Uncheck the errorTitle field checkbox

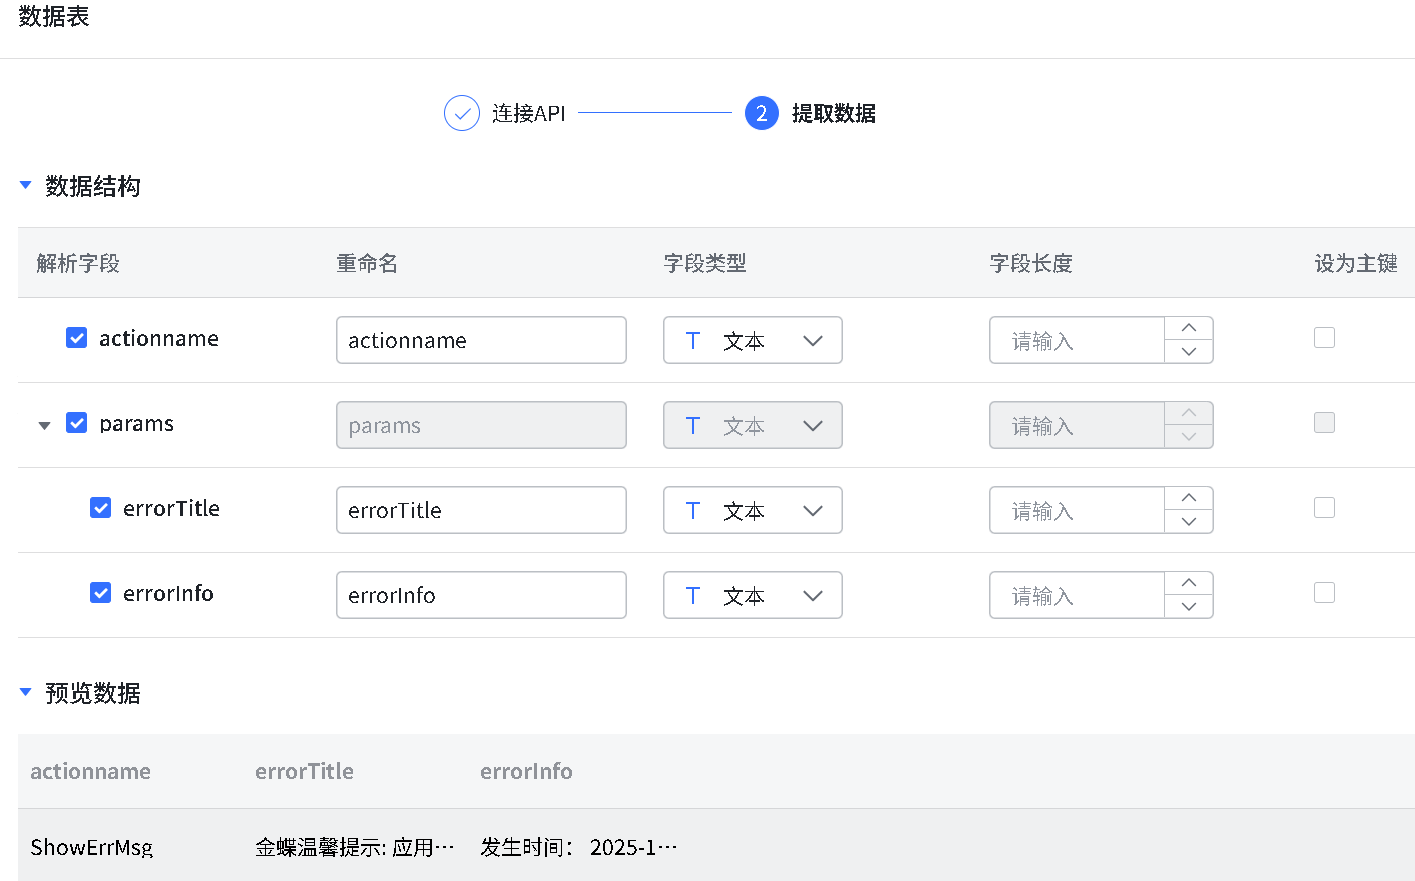(101, 508)
